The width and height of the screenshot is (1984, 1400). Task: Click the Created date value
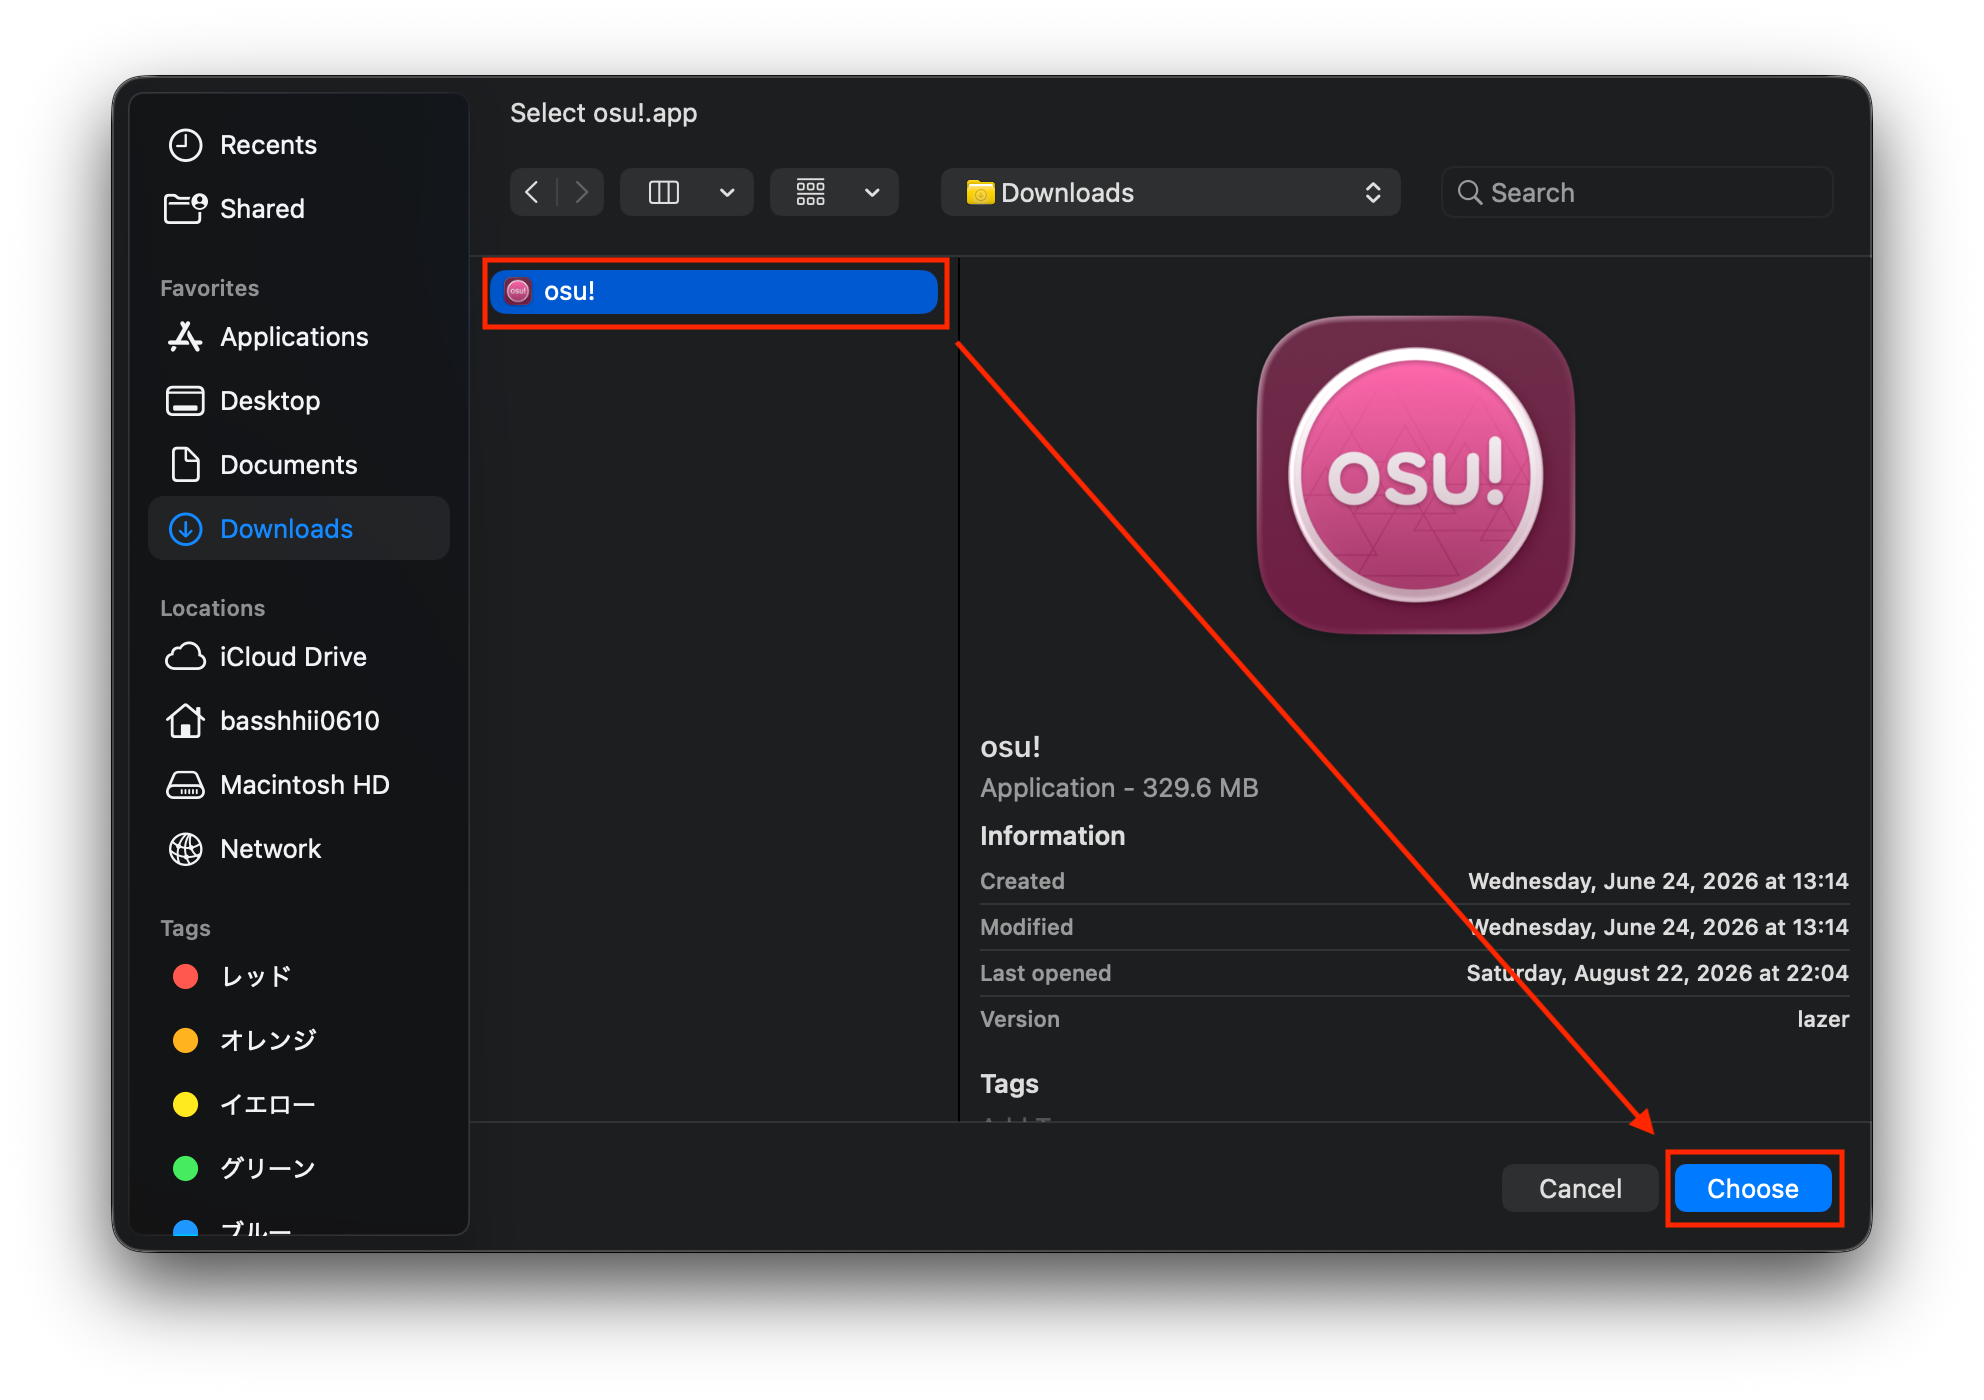(1658, 881)
